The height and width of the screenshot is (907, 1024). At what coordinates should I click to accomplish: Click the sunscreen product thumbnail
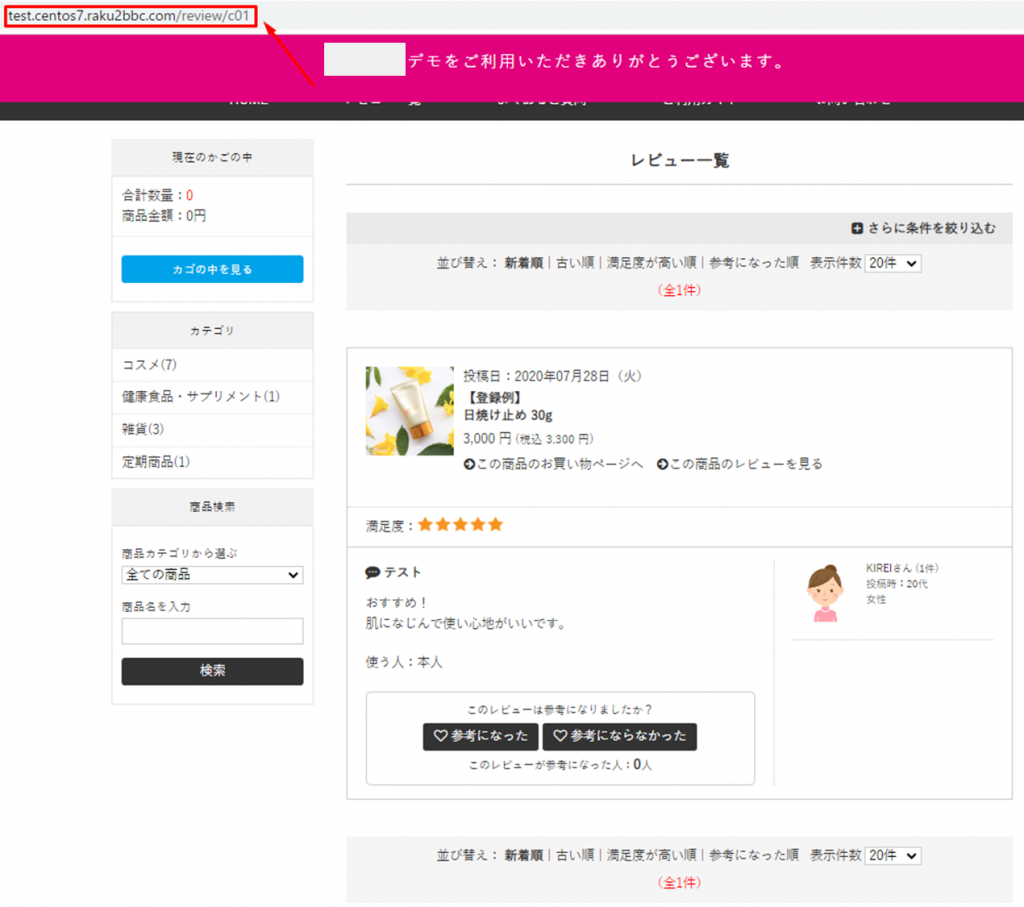click(x=409, y=411)
